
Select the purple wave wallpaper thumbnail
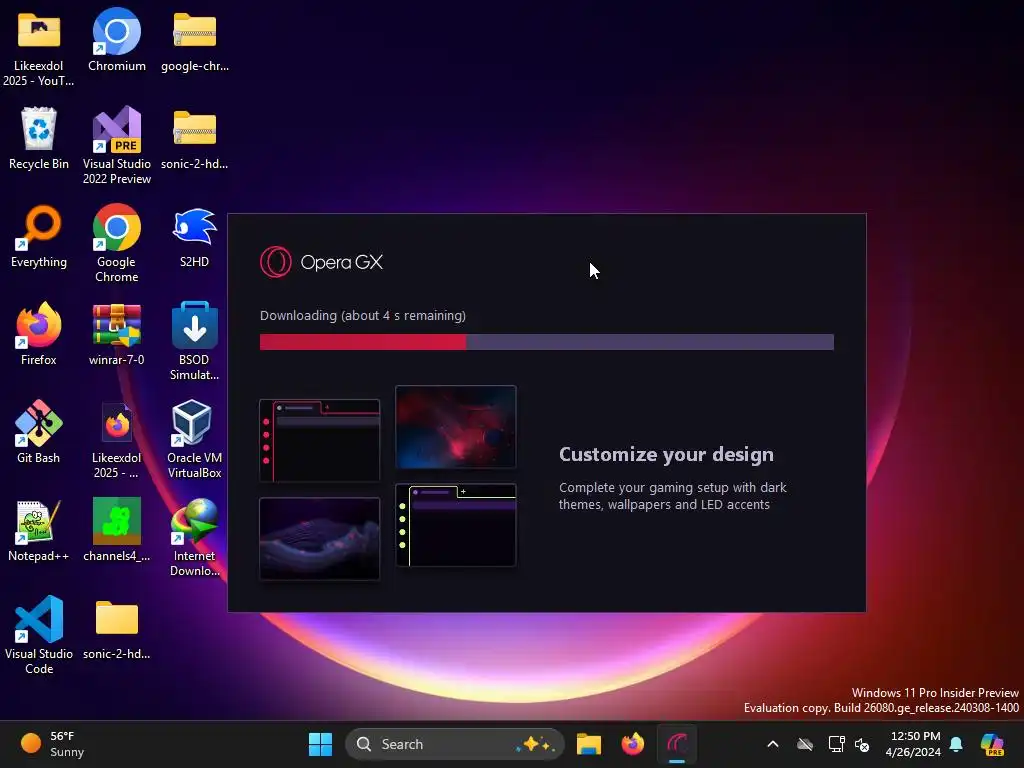(319, 539)
